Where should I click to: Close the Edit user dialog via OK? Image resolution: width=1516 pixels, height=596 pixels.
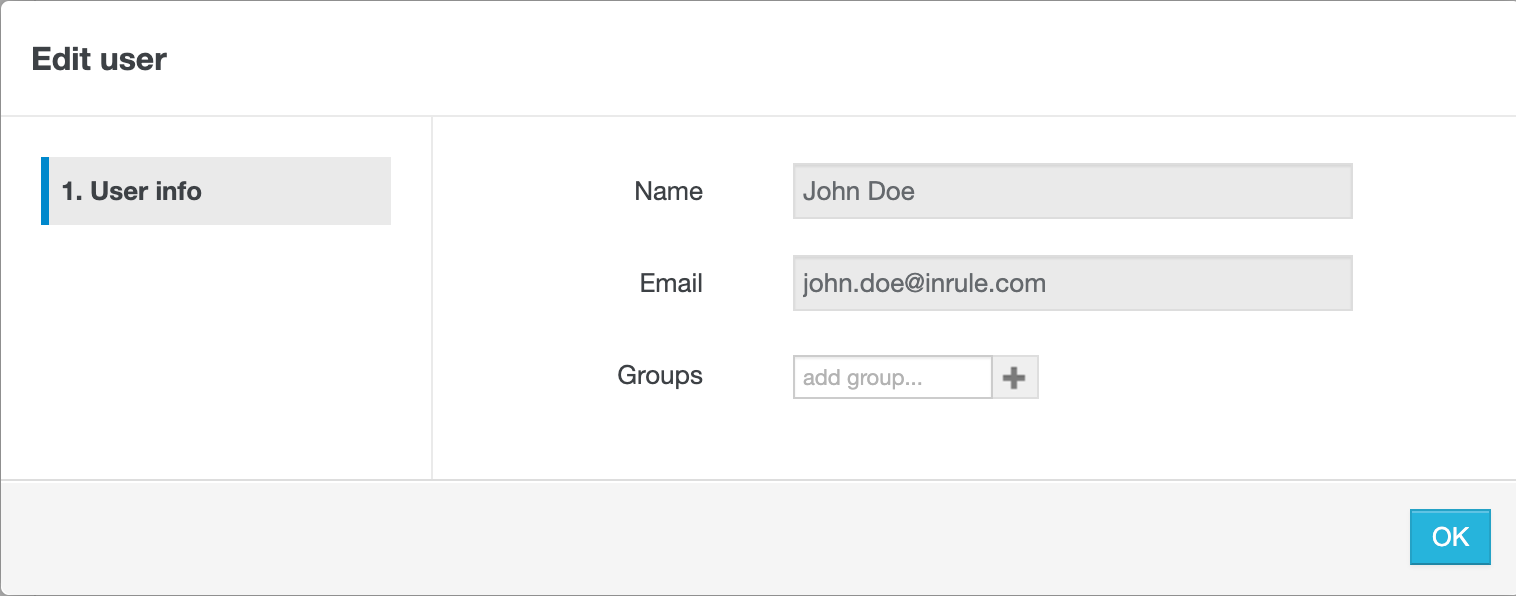(x=1450, y=537)
